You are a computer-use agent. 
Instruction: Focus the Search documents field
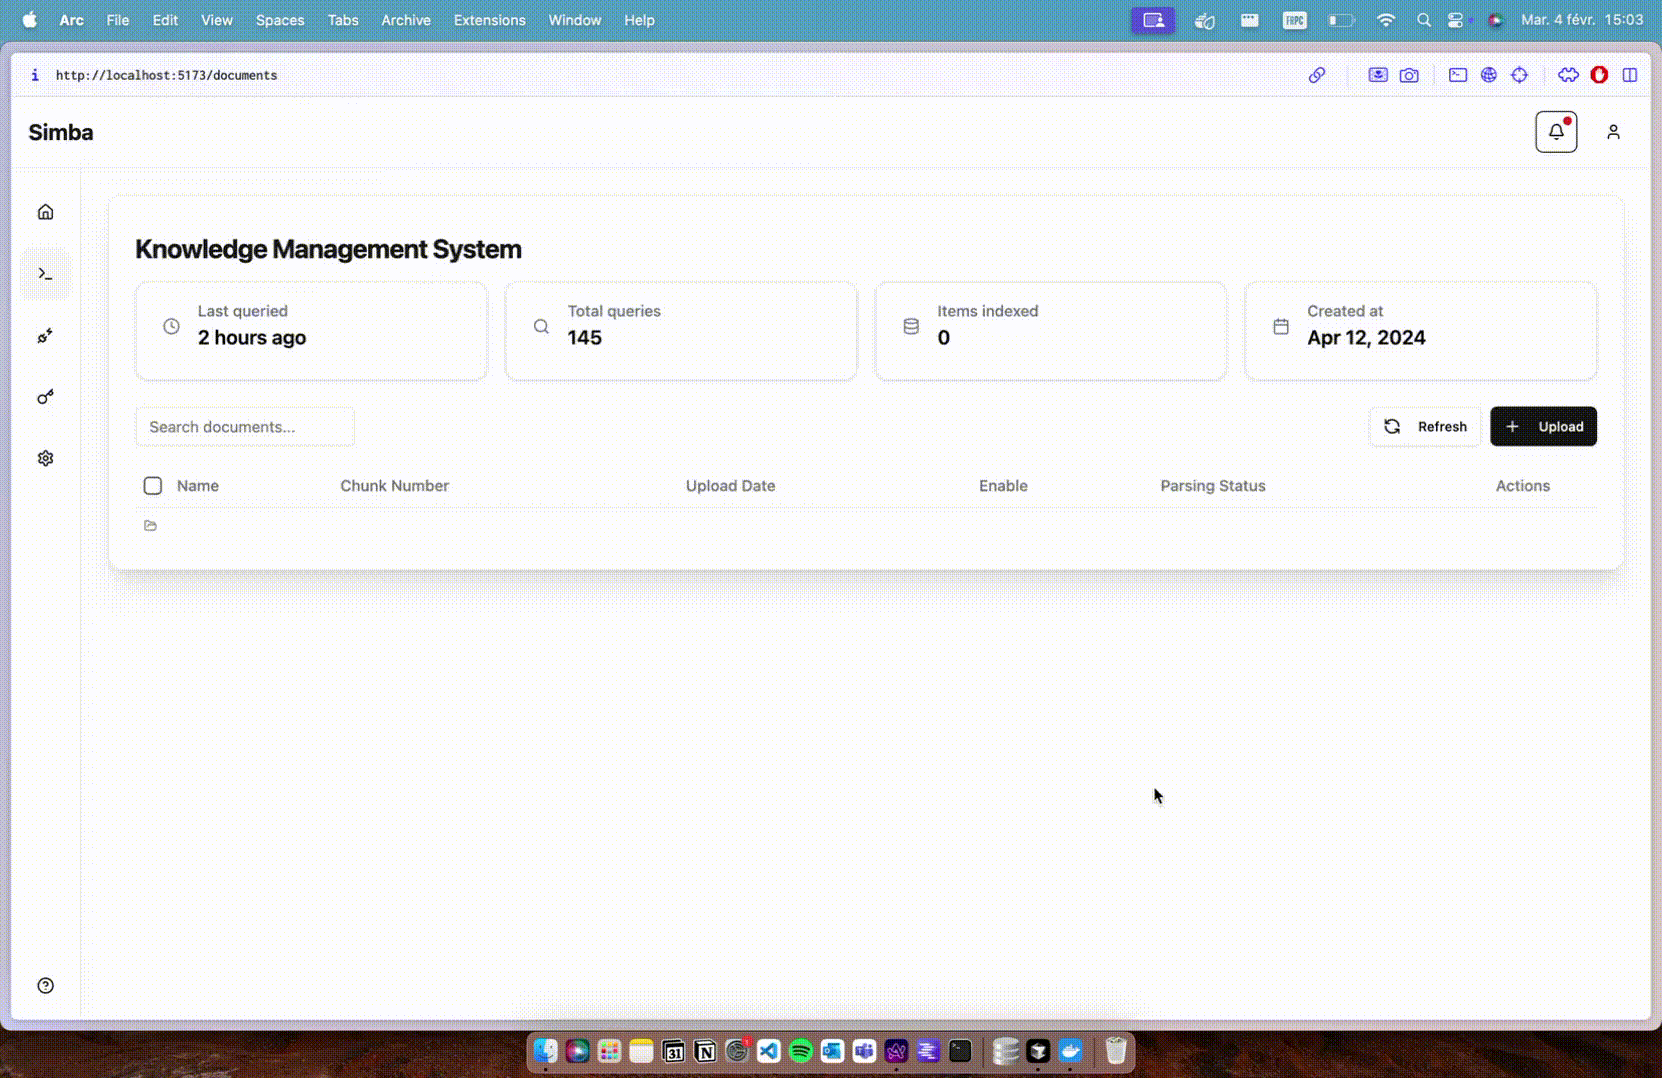[x=245, y=427]
